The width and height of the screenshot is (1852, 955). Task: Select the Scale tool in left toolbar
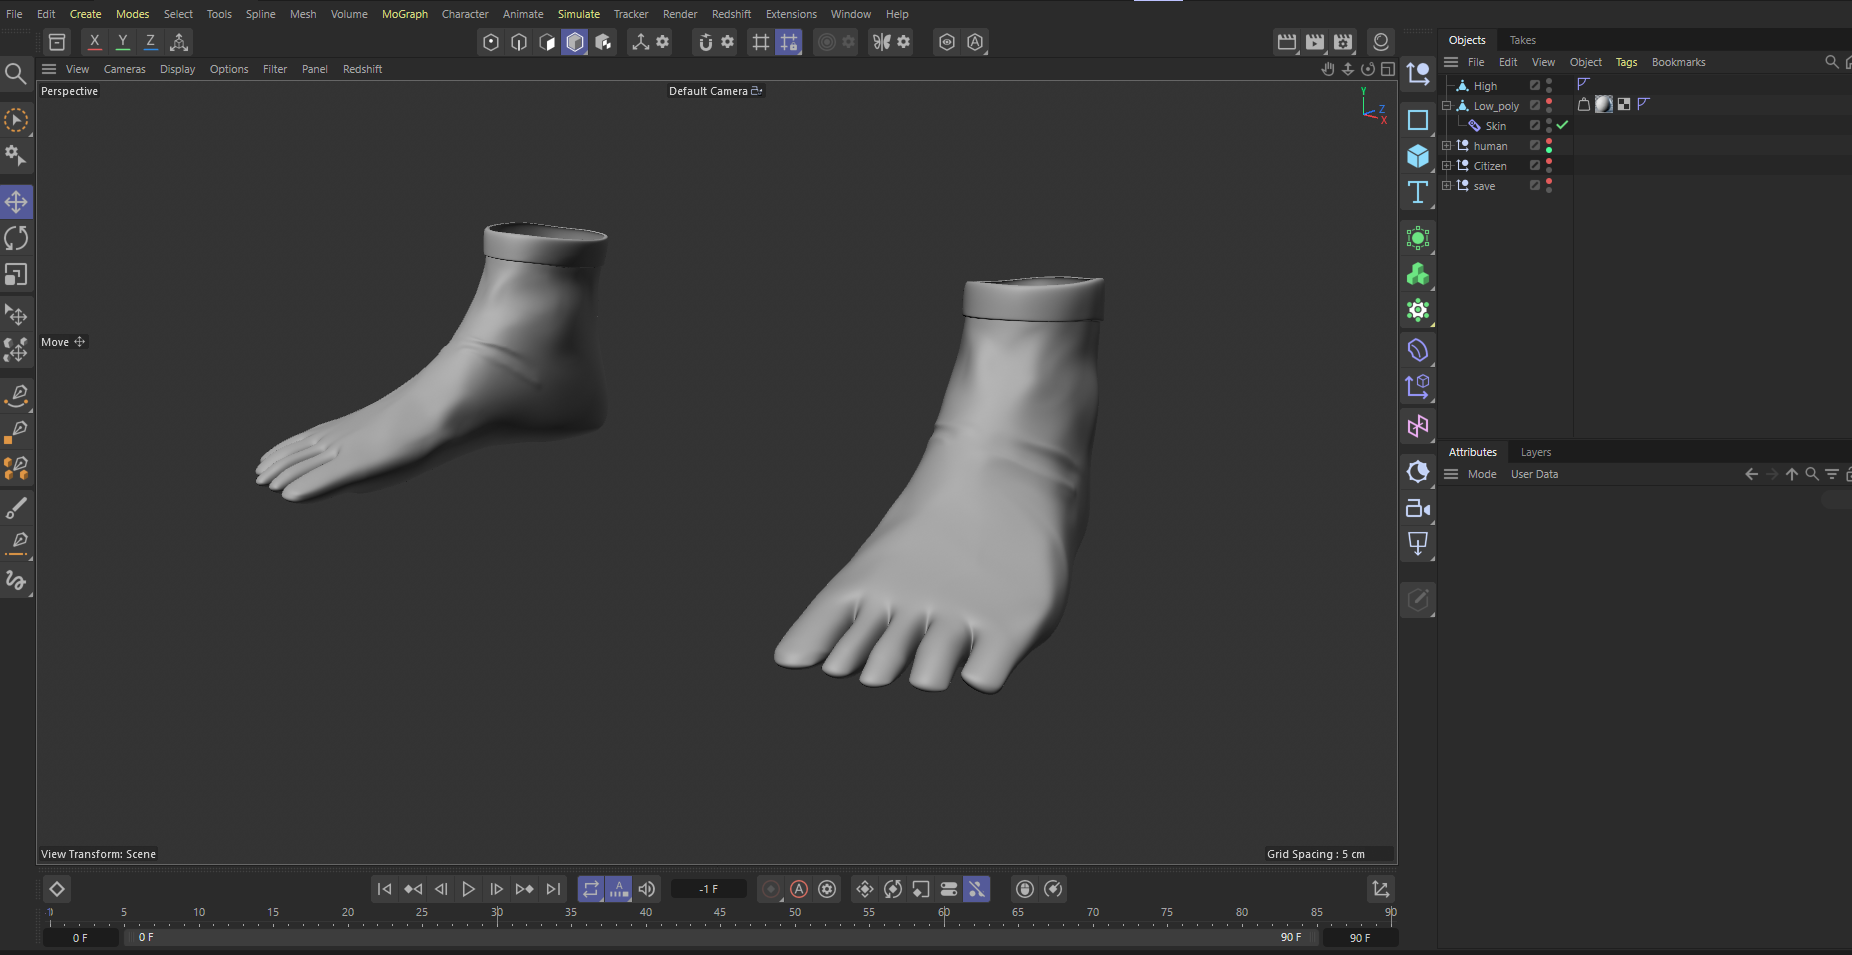pyautogui.click(x=16, y=274)
